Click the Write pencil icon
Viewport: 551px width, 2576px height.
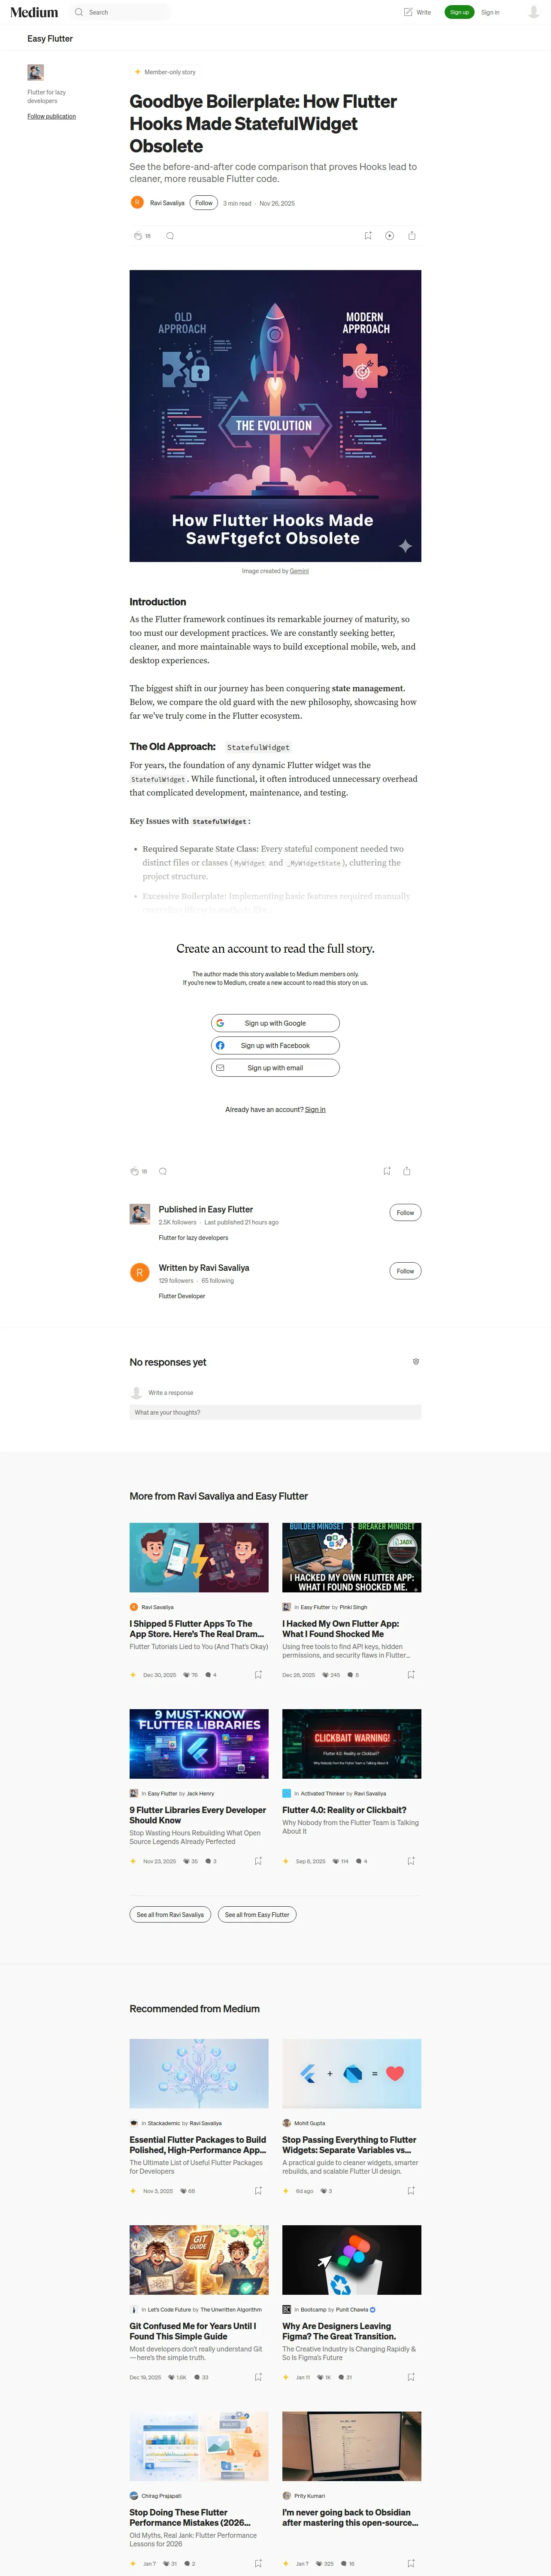408,12
